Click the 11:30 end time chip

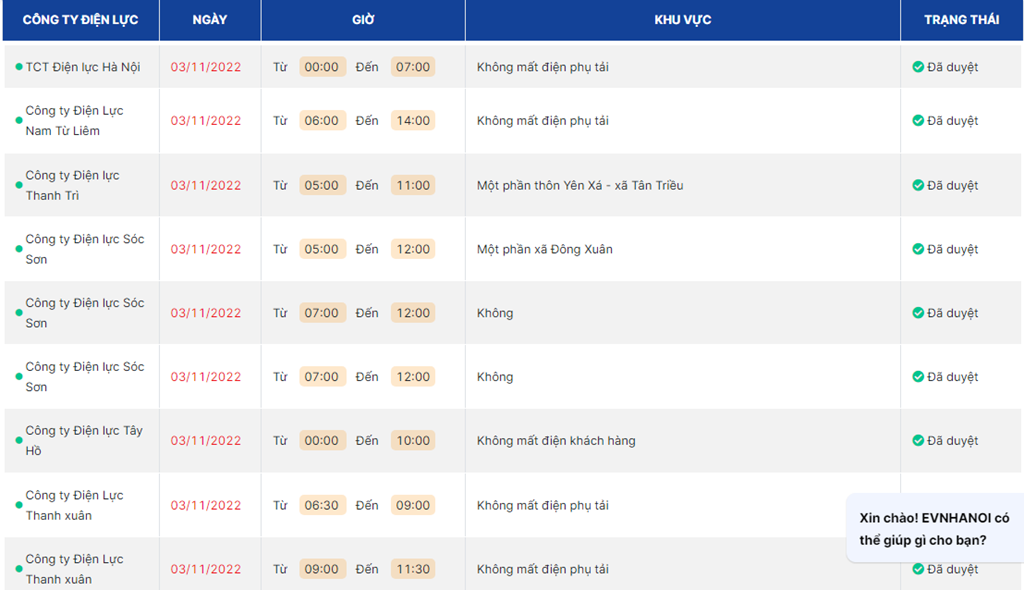[x=413, y=569]
